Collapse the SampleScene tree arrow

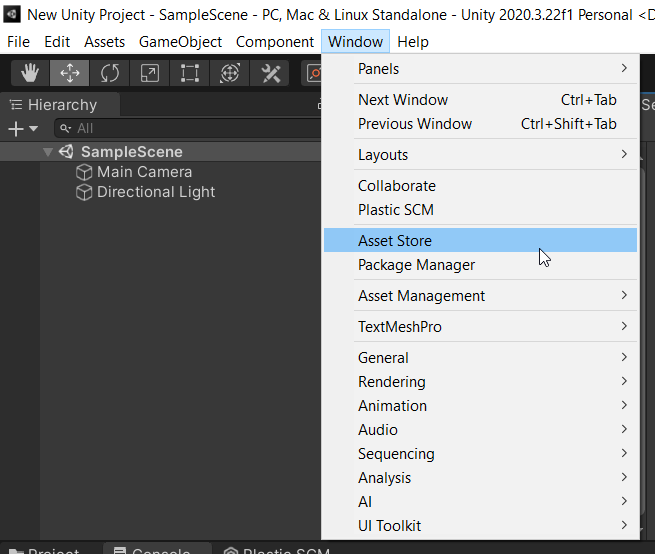48,152
